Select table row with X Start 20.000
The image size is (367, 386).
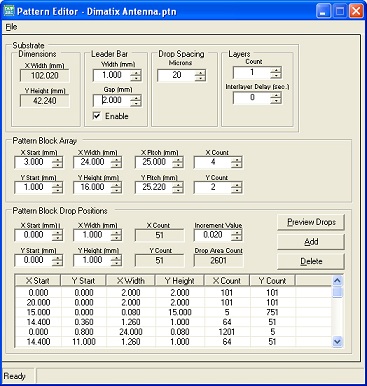pyautogui.click(x=173, y=303)
